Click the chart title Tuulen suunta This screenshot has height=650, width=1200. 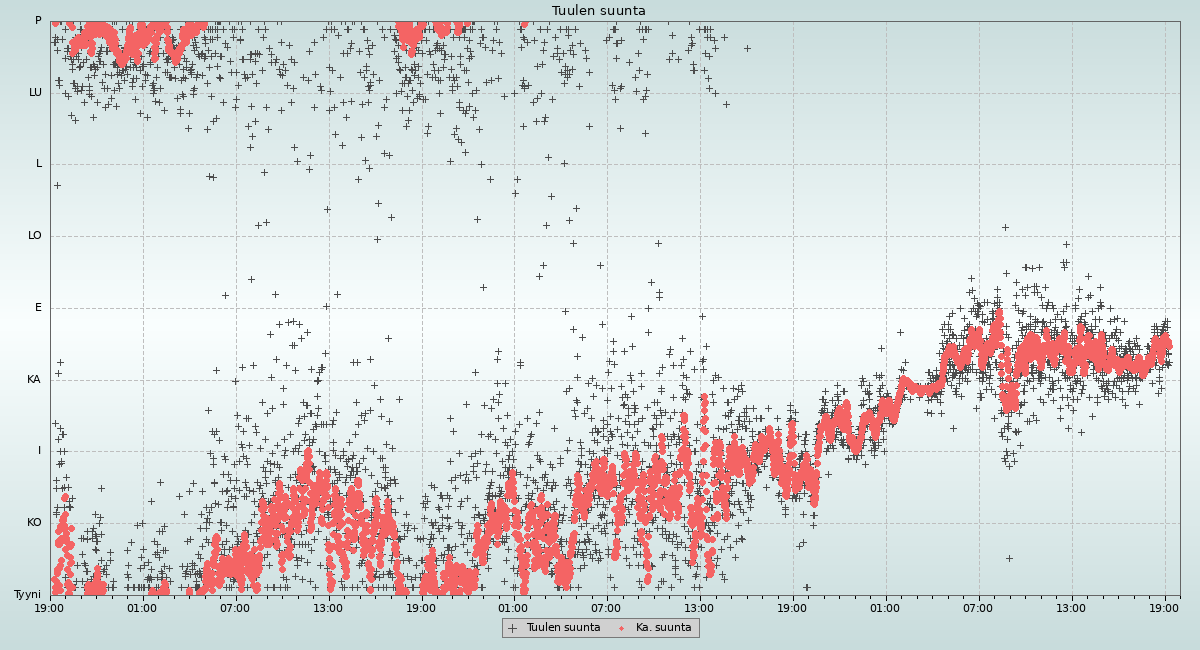[x=599, y=11]
